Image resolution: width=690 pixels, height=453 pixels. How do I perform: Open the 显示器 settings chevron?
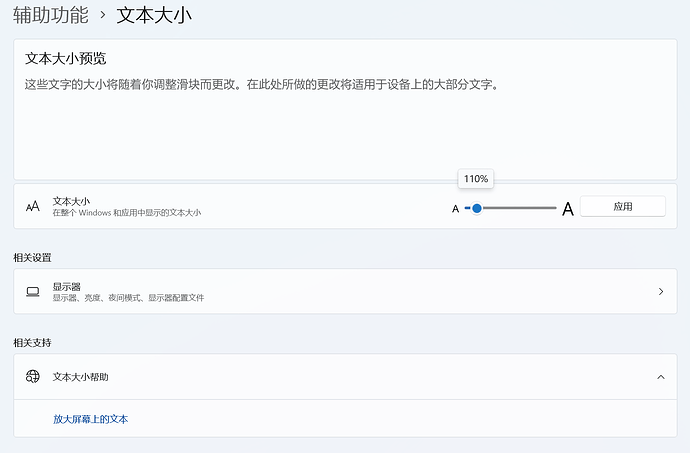[661, 291]
